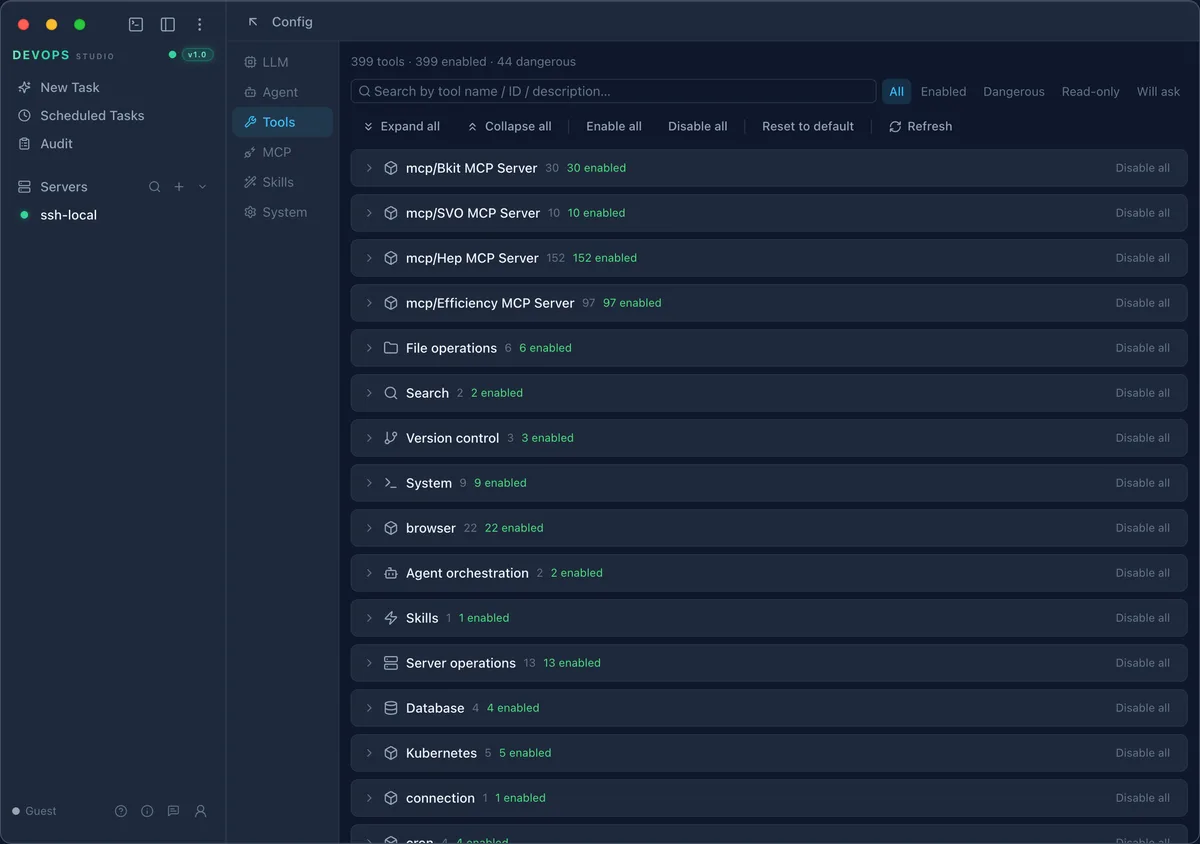This screenshot has height=844, width=1200.
Task: Click the Guest account label
Action: (x=41, y=811)
